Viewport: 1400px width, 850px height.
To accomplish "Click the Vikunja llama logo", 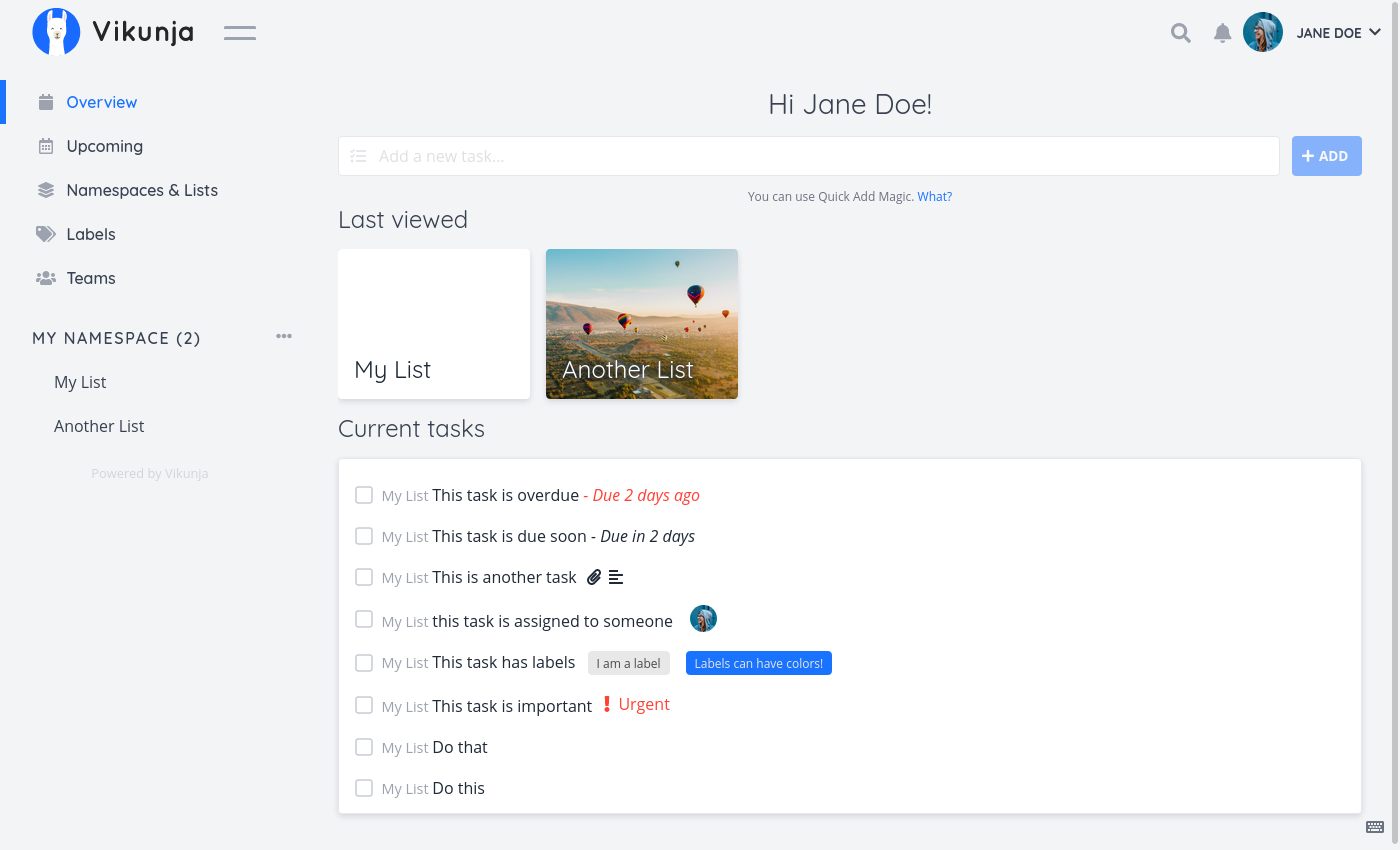I will click(x=56, y=32).
